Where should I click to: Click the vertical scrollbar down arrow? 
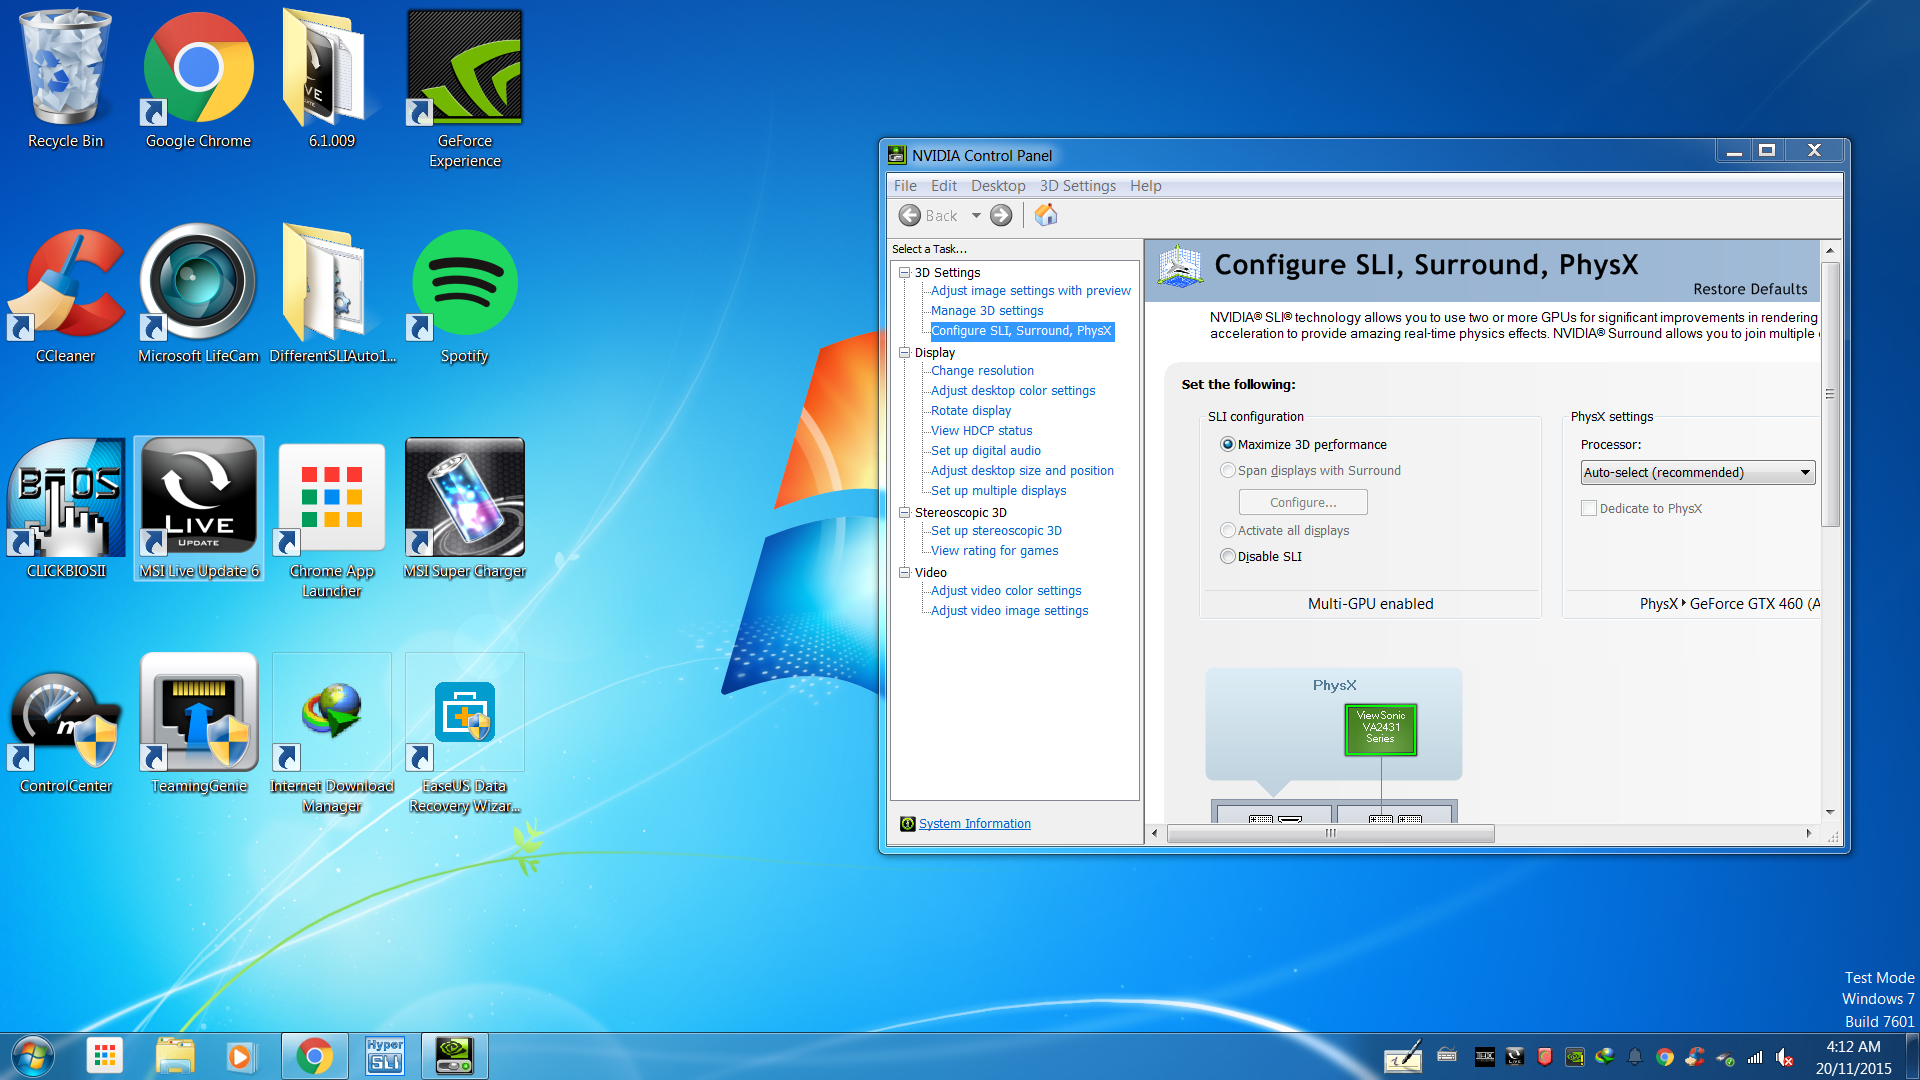click(1830, 812)
